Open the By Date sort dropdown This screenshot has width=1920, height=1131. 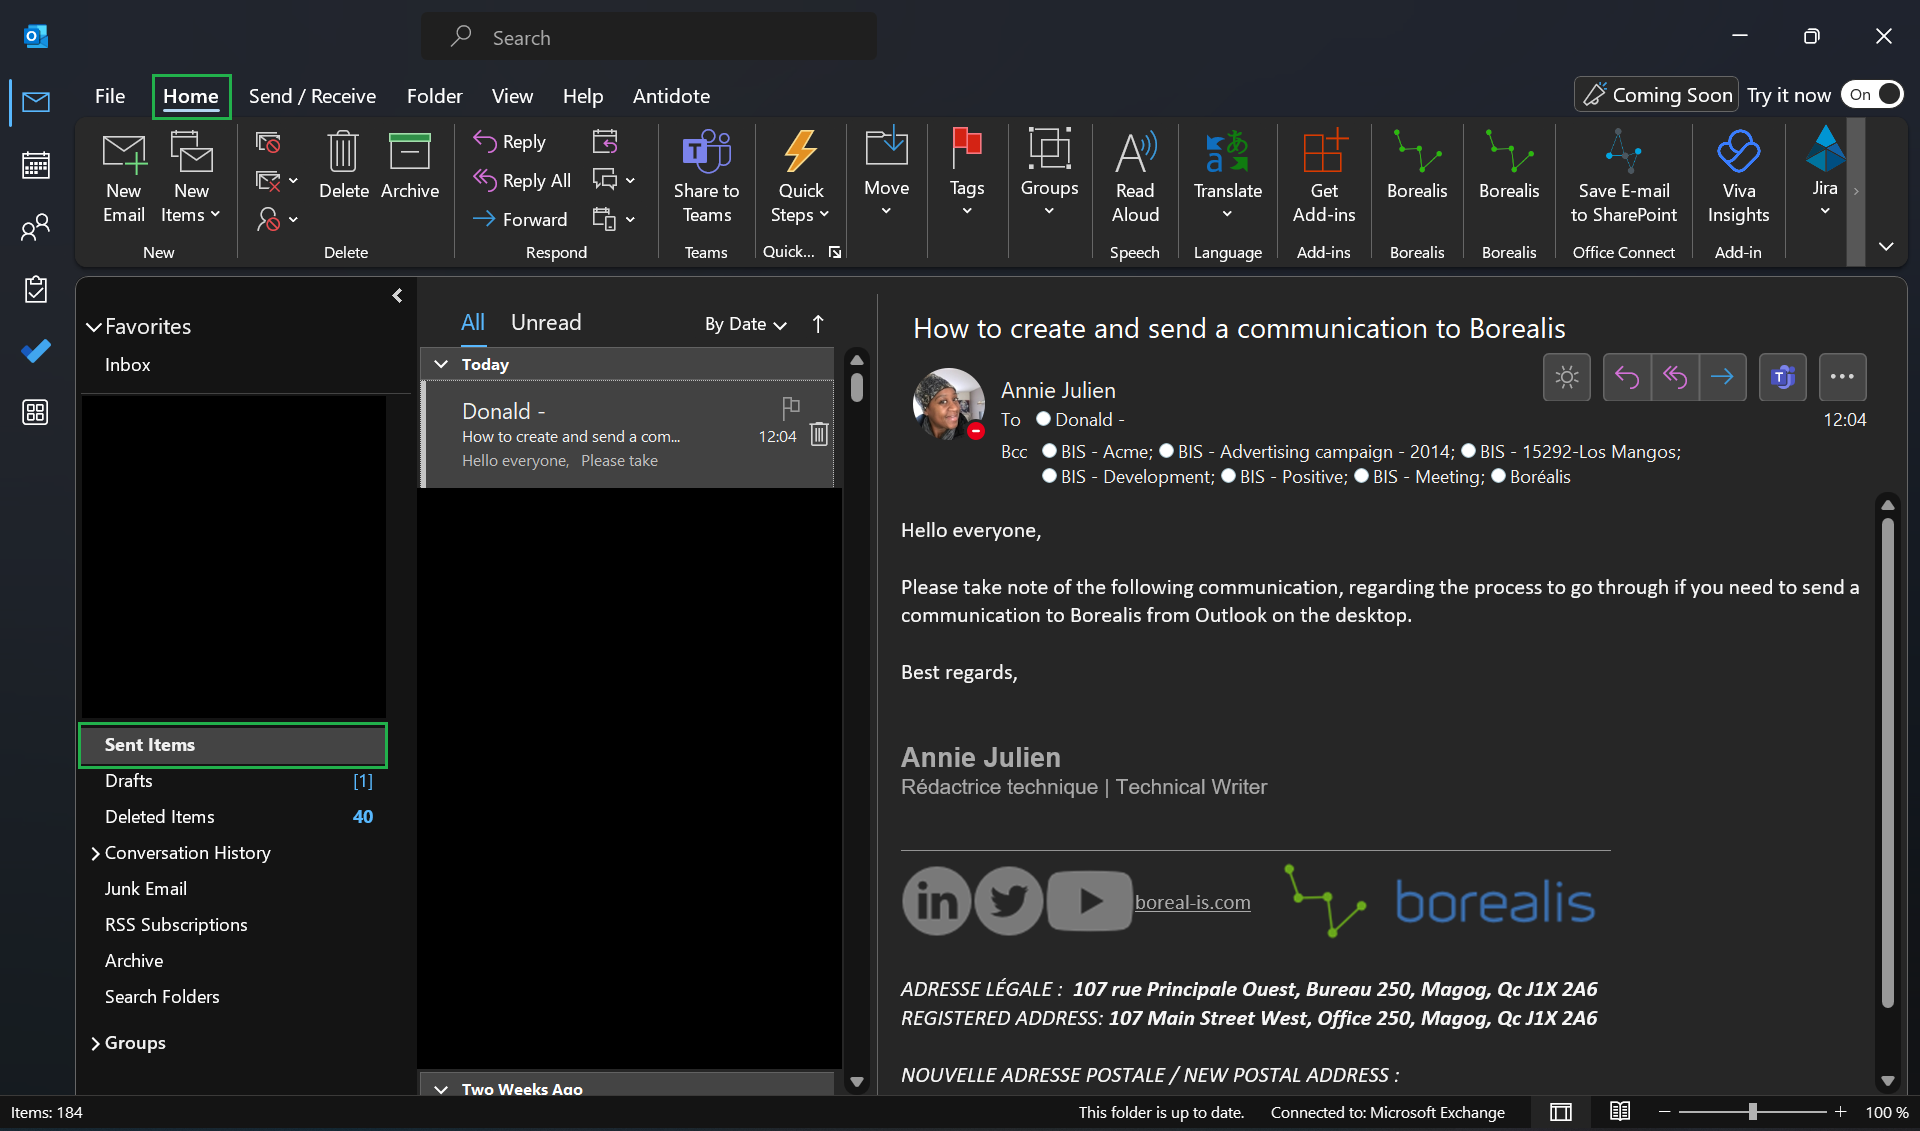tap(745, 324)
